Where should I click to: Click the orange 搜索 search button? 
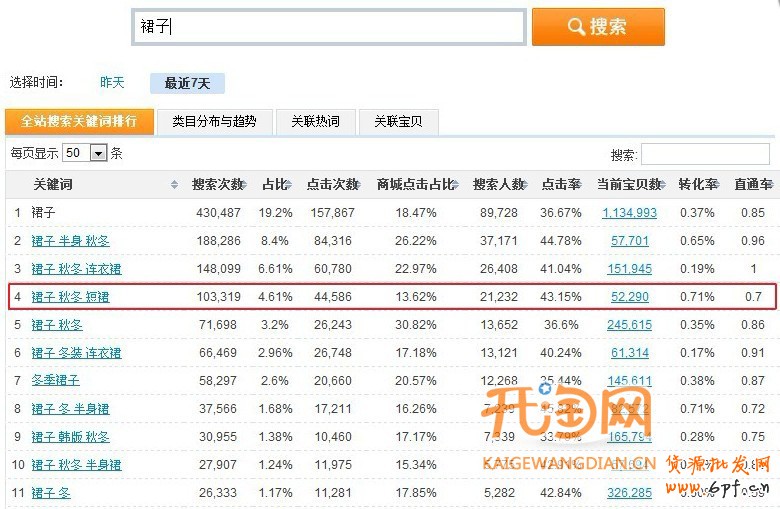597,27
